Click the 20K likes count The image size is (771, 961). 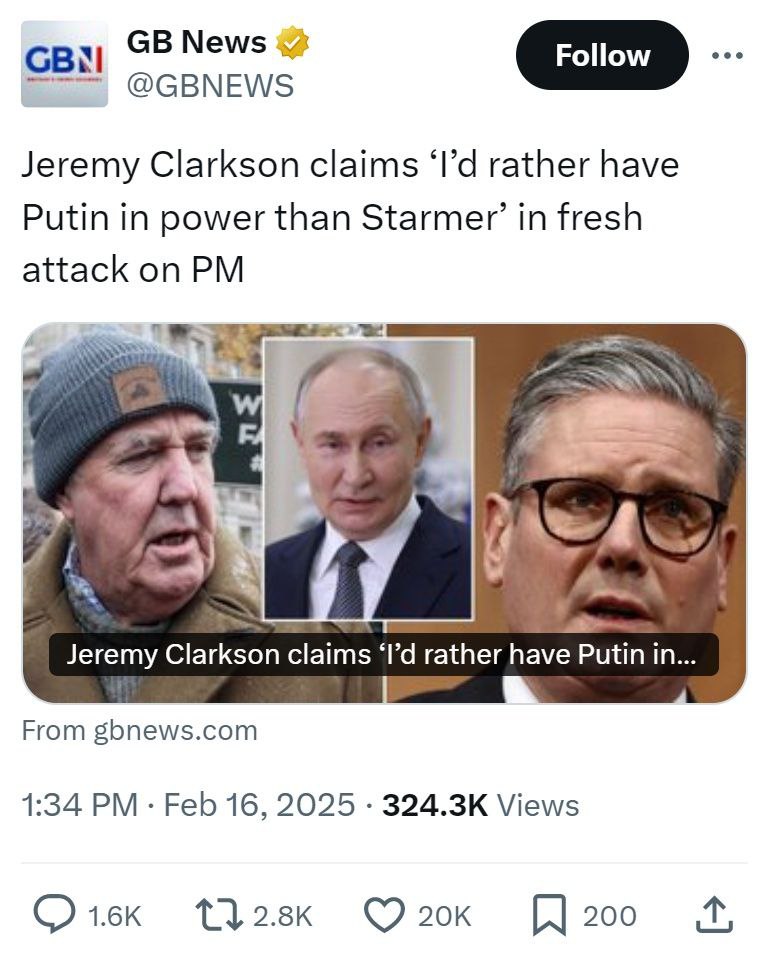[x=444, y=916]
